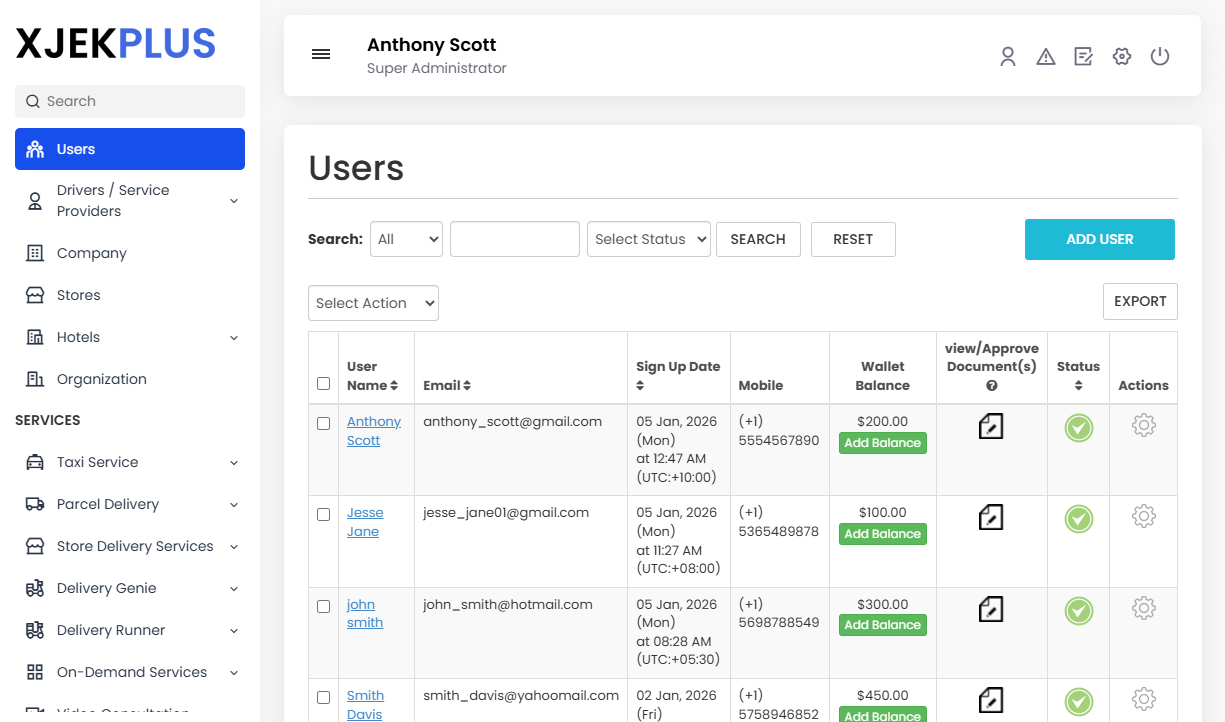Viewport: 1225px width, 722px height.
Task: View documents for Anthony Scott's row
Action: tap(991, 426)
